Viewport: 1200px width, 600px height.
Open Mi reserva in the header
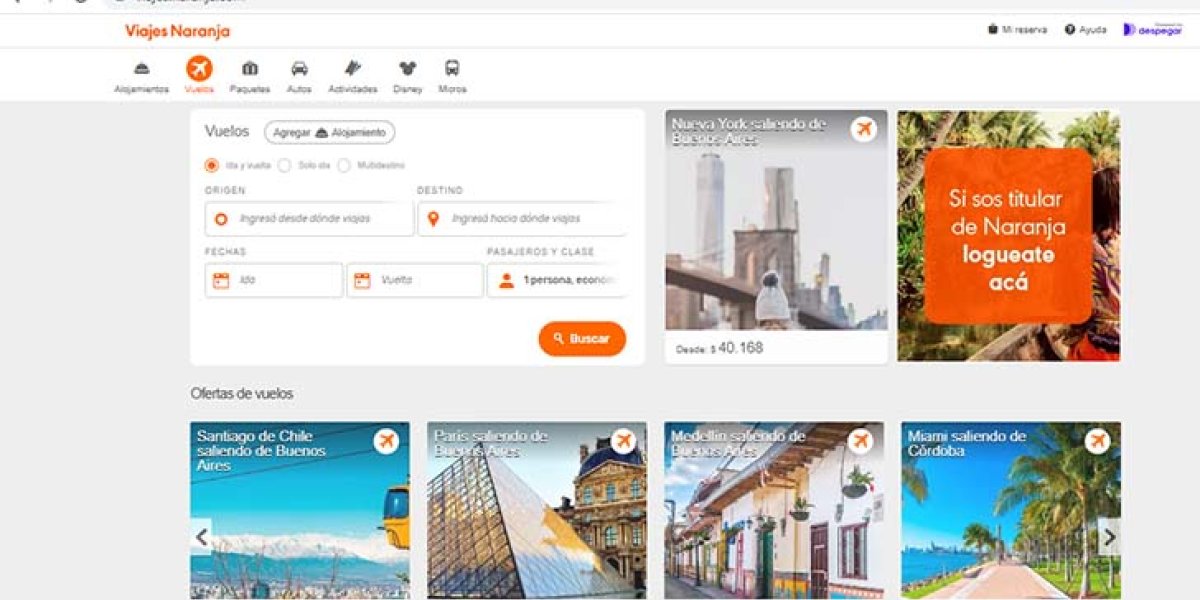(x=1018, y=30)
